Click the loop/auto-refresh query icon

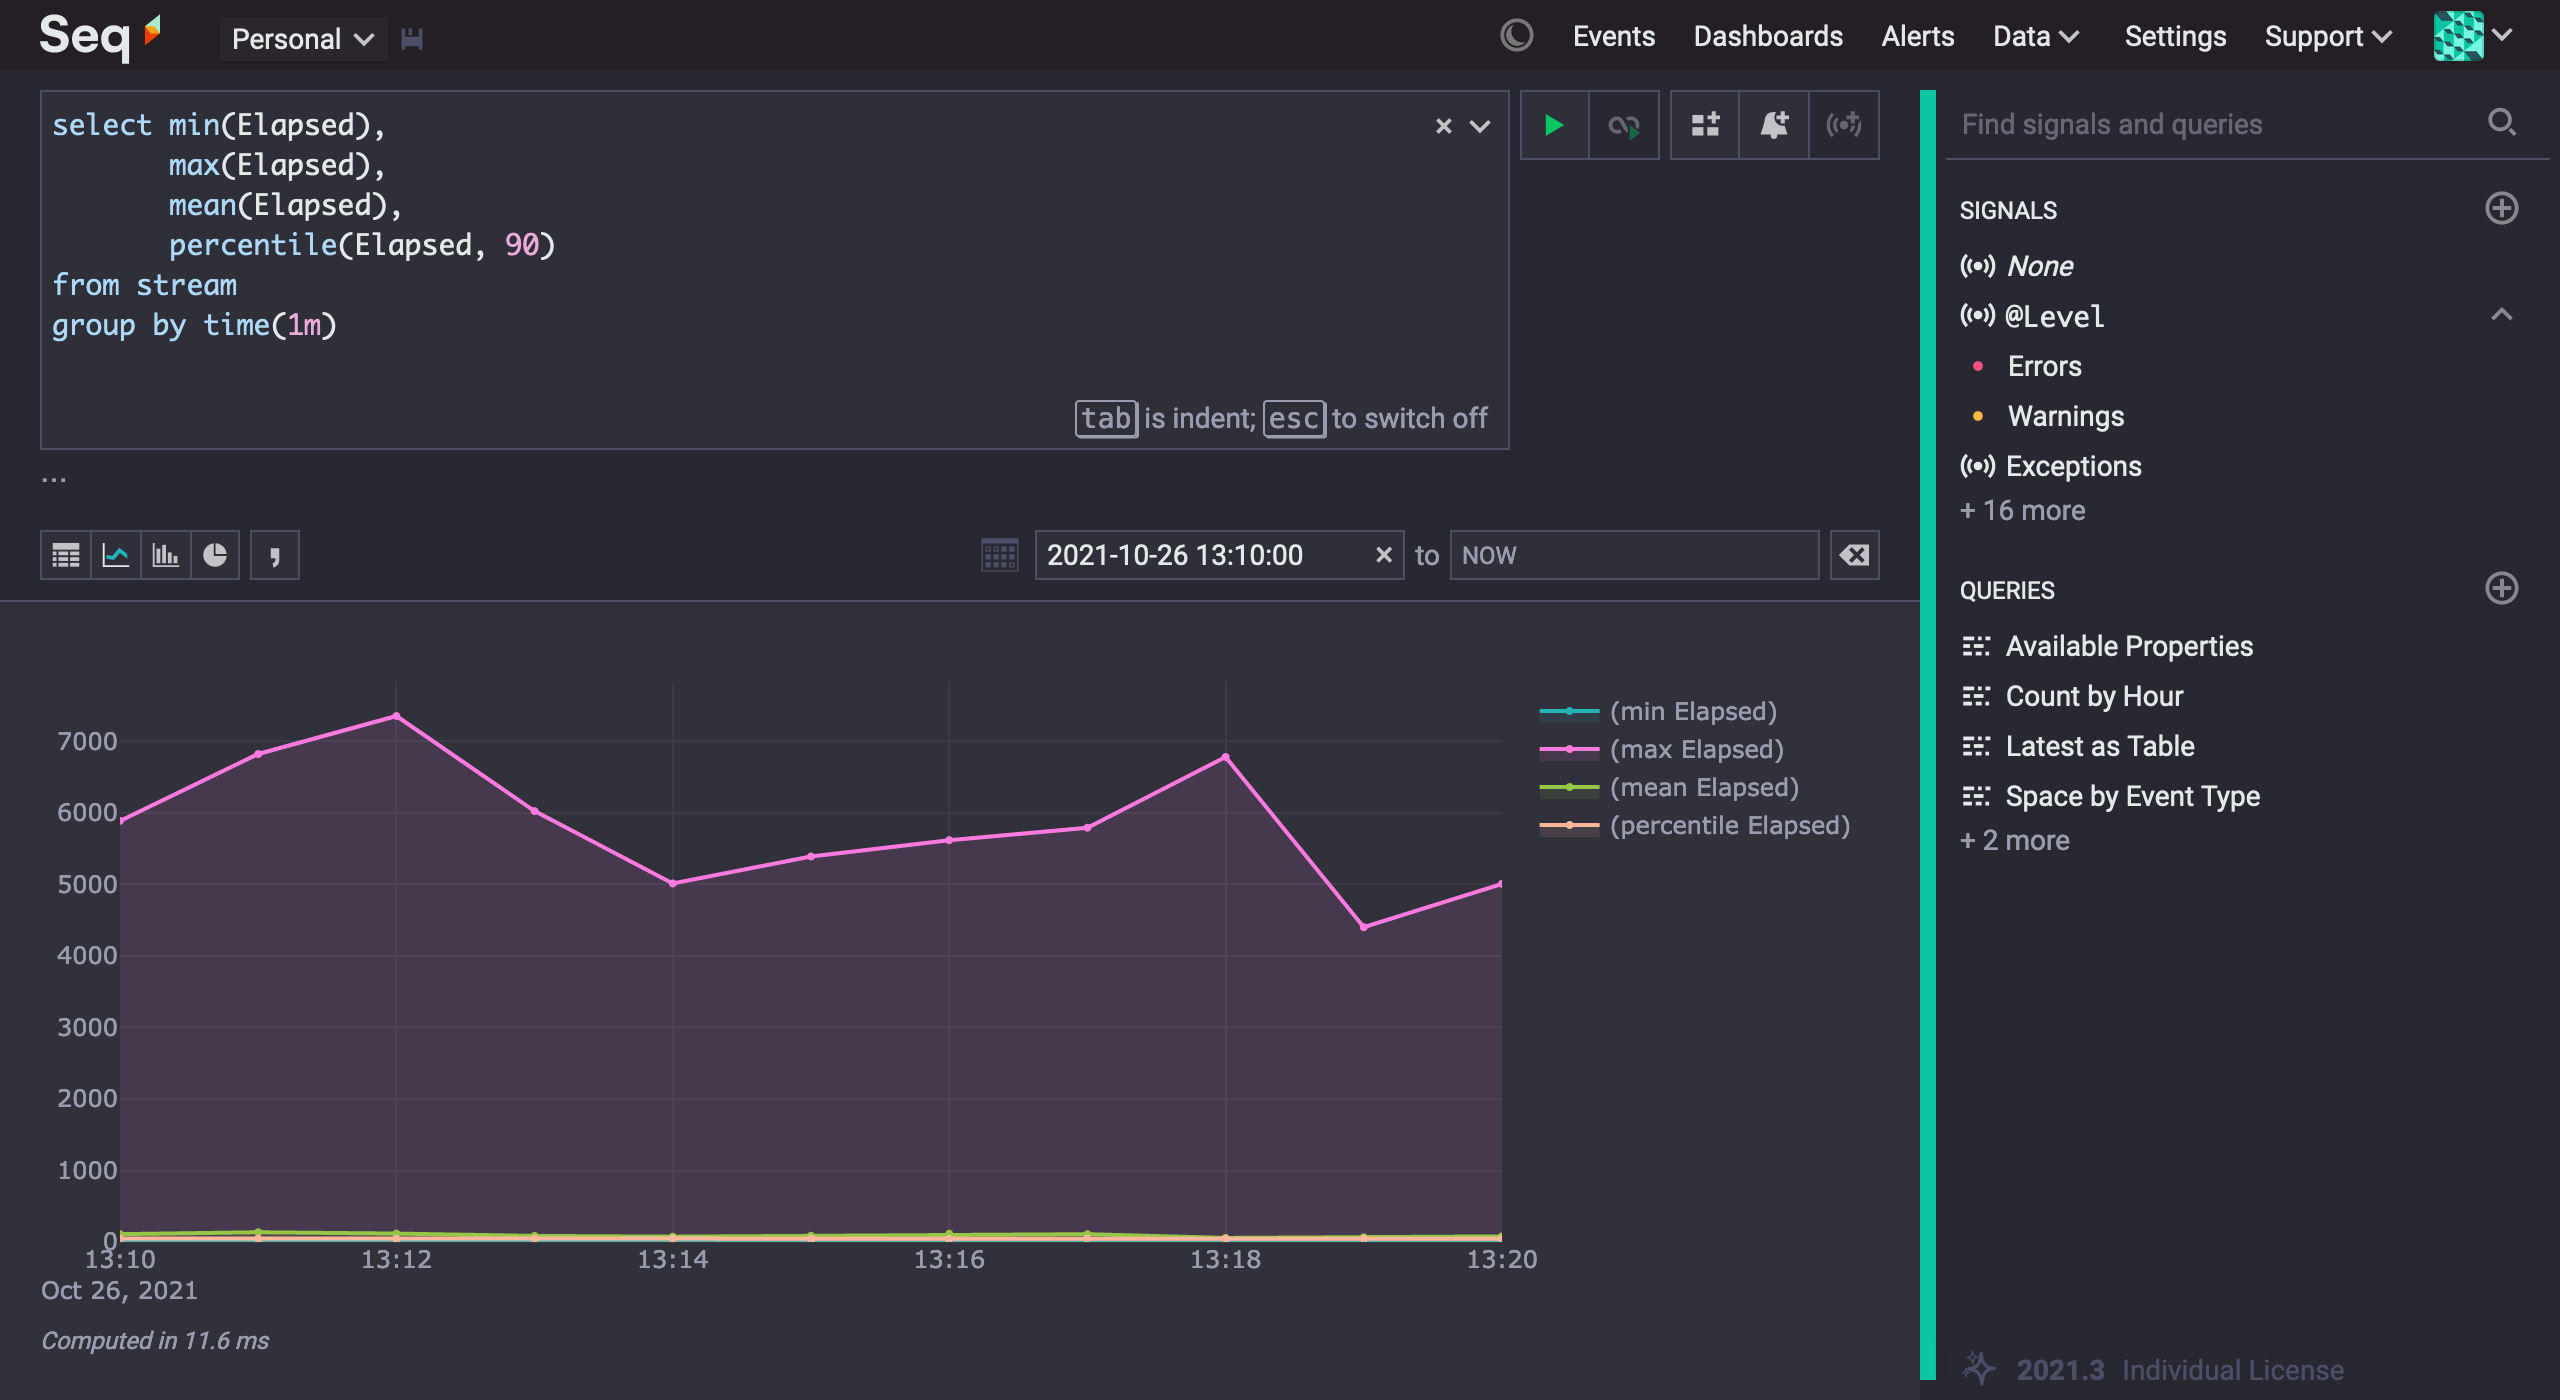coord(1623,125)
